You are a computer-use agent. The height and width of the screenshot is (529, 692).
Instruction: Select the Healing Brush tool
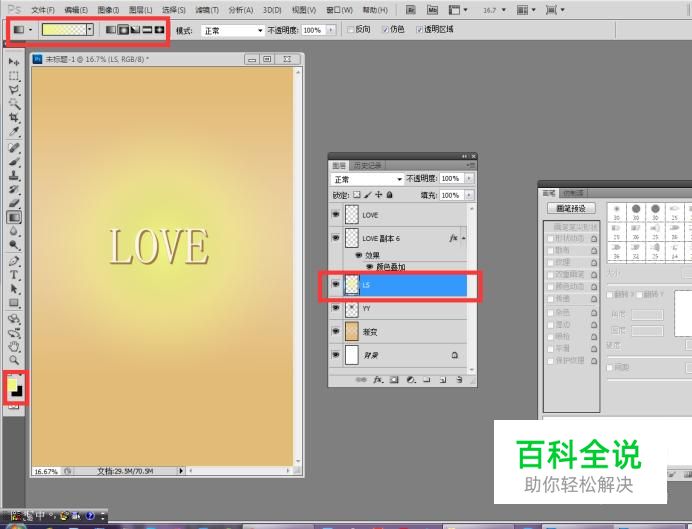coord(14,148)
